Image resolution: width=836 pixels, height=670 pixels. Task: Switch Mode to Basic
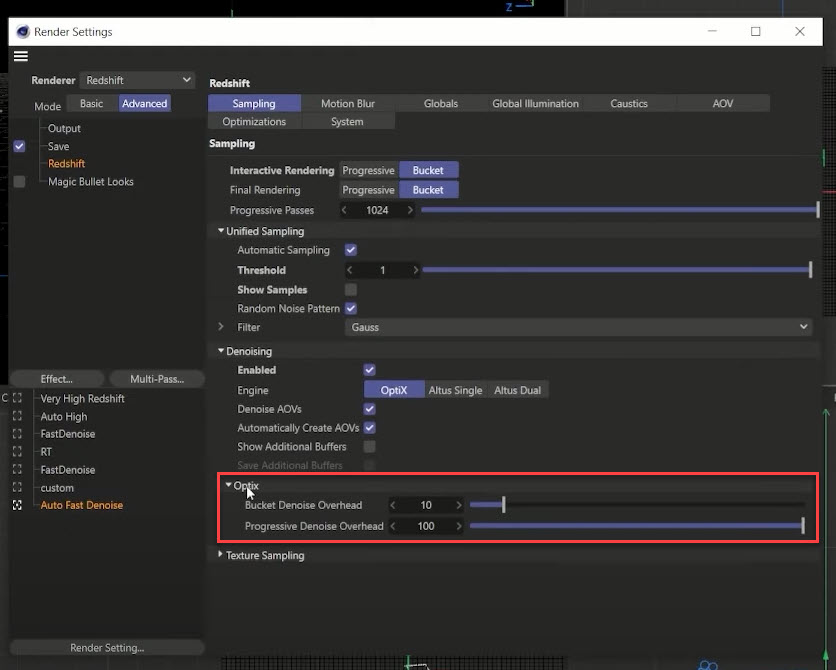[x=92, y=103]
